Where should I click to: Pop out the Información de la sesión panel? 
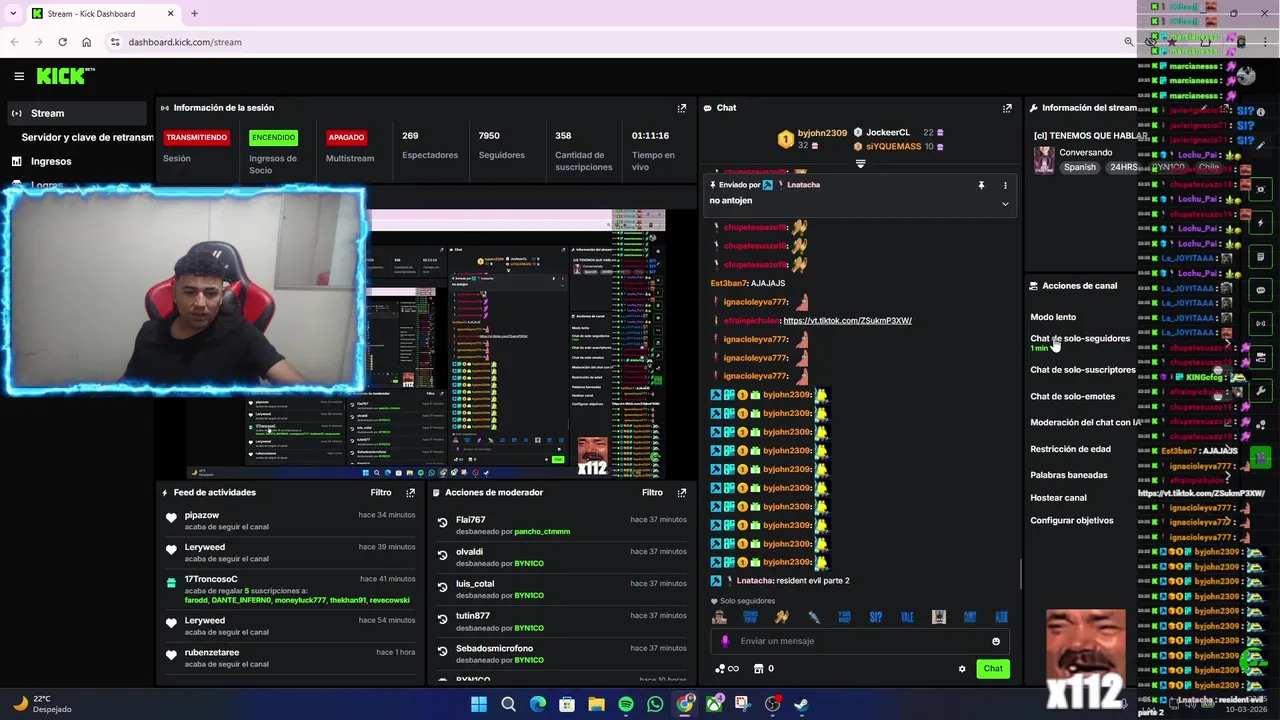[x=682, y=108]
